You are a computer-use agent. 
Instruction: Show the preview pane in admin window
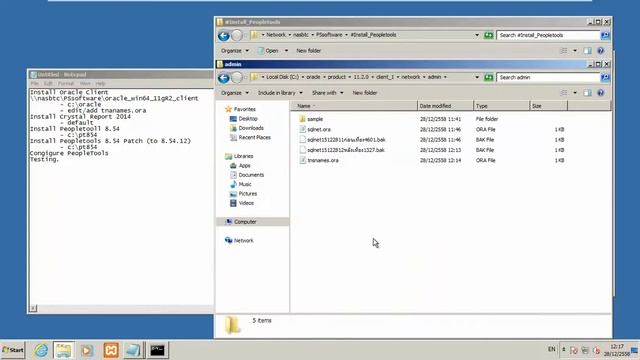(587, 93)
